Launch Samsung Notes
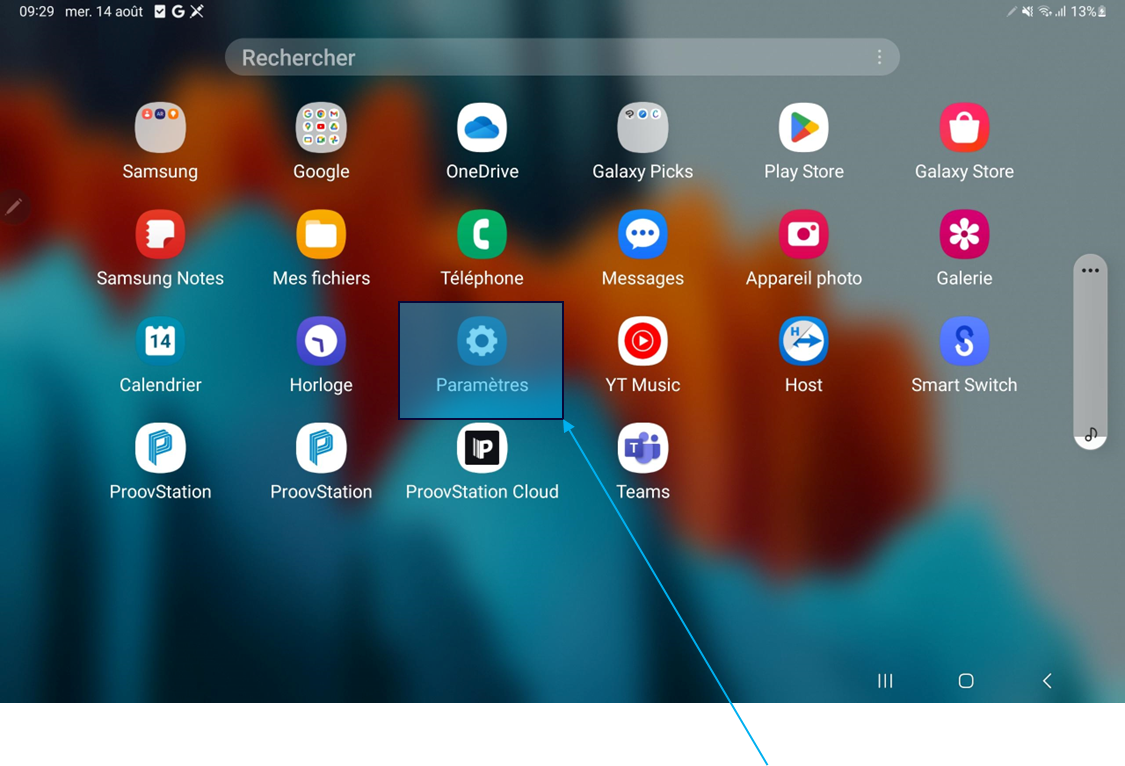Viewport: 1125px width, 766px height. tap(160, 236)
